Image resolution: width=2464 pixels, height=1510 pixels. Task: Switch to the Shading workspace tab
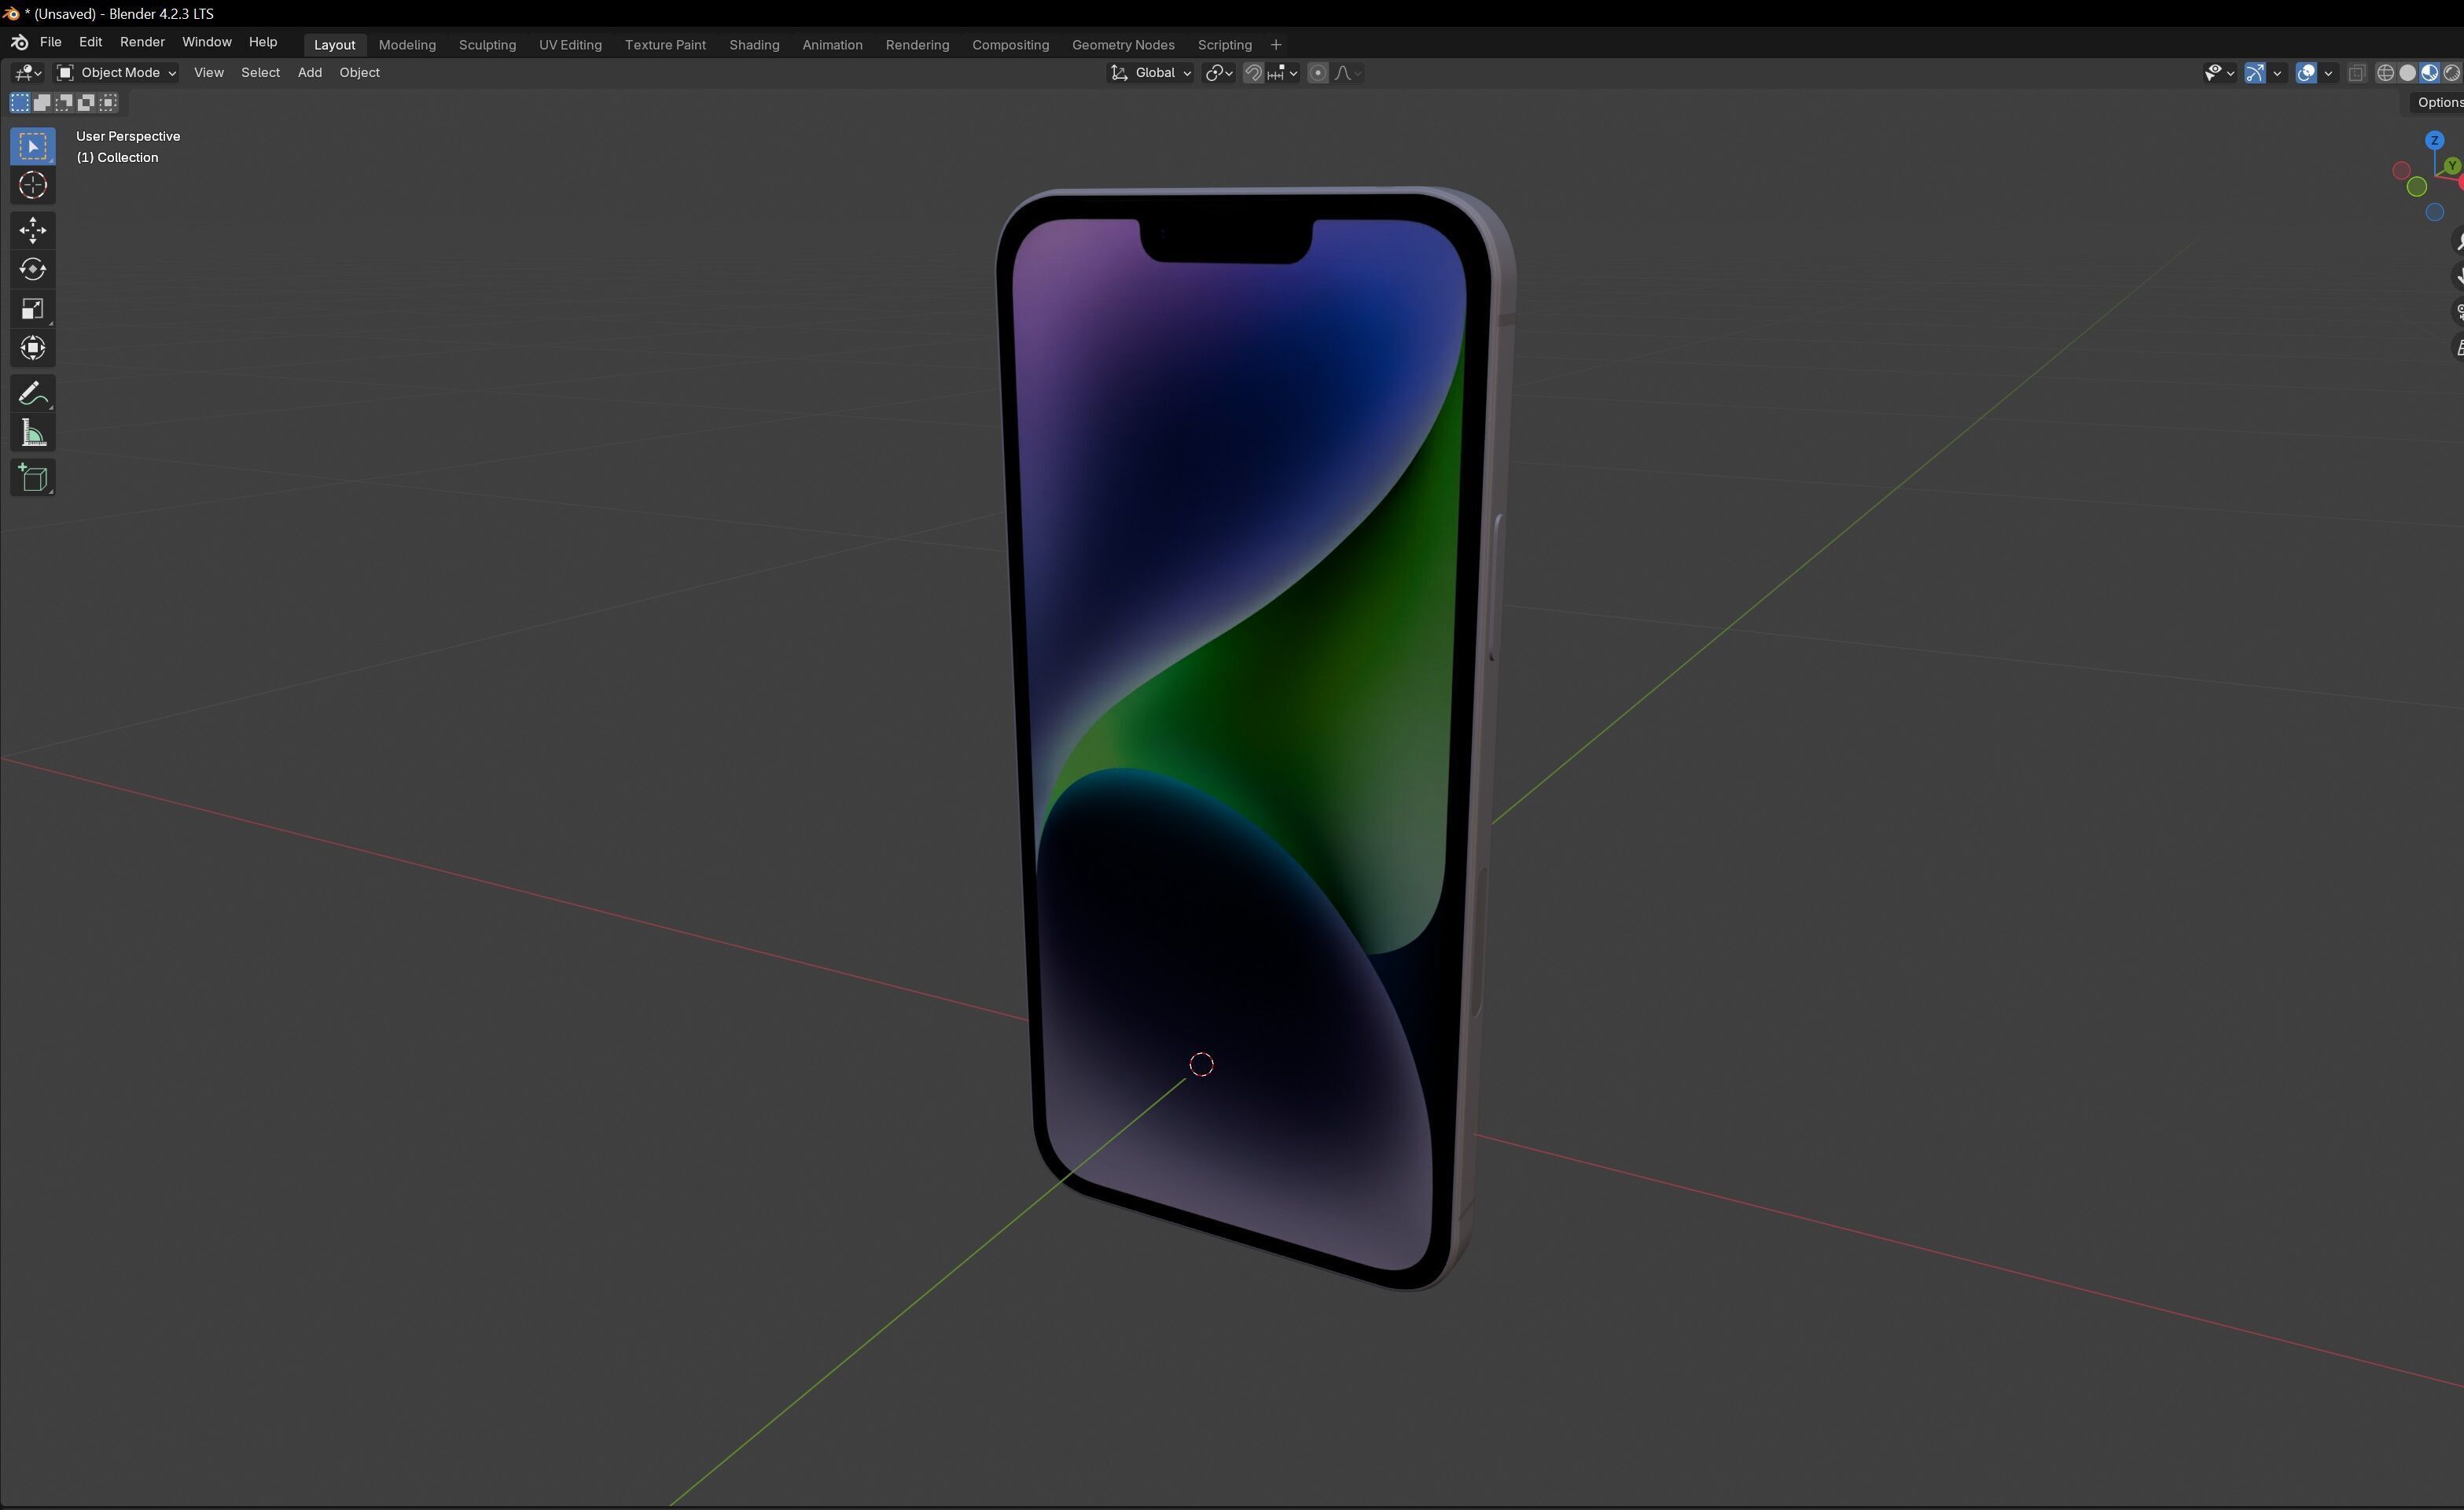click(x=754, y=45)
